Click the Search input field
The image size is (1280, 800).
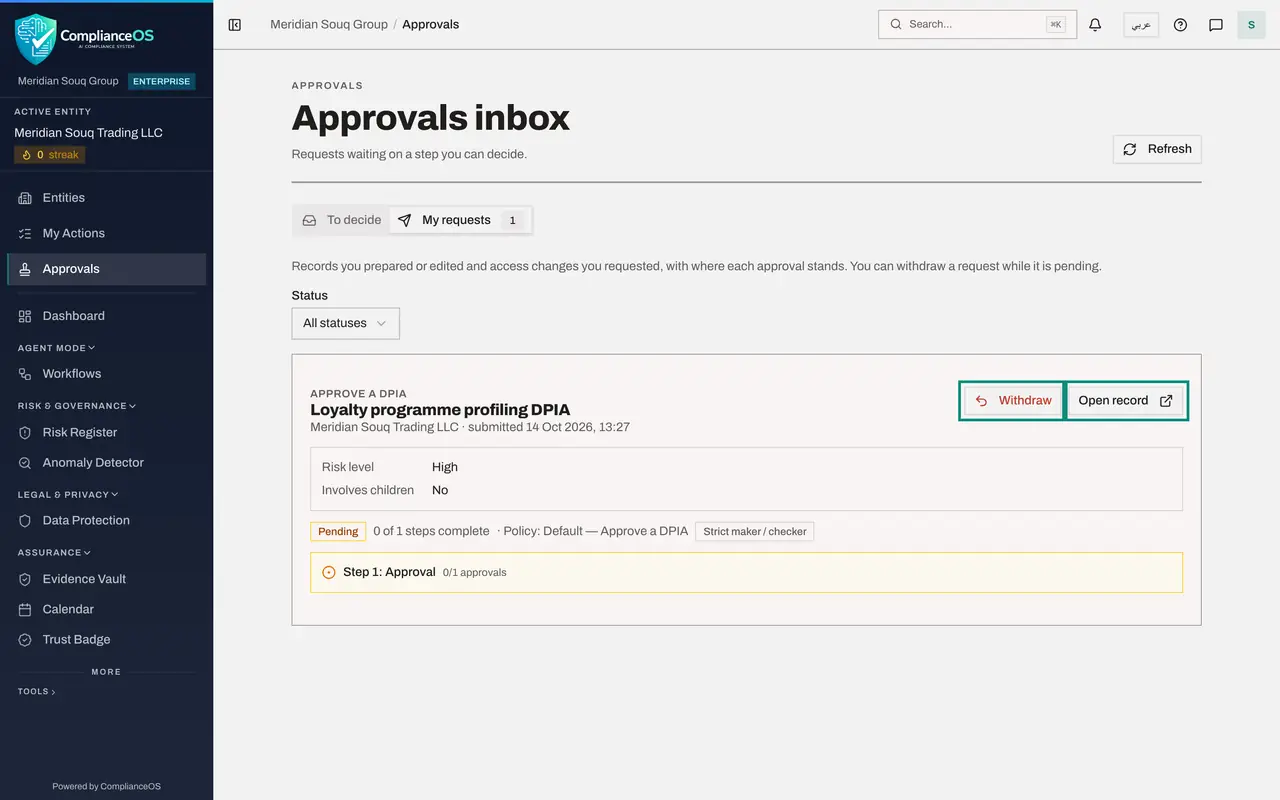click(x=977, y=24)
